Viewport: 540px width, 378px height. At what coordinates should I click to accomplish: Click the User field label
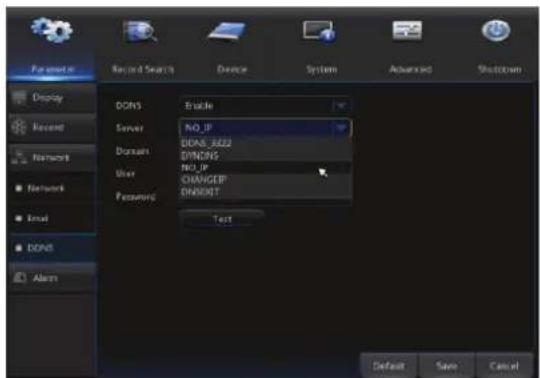pyautogui.click(x=125, y=174)
